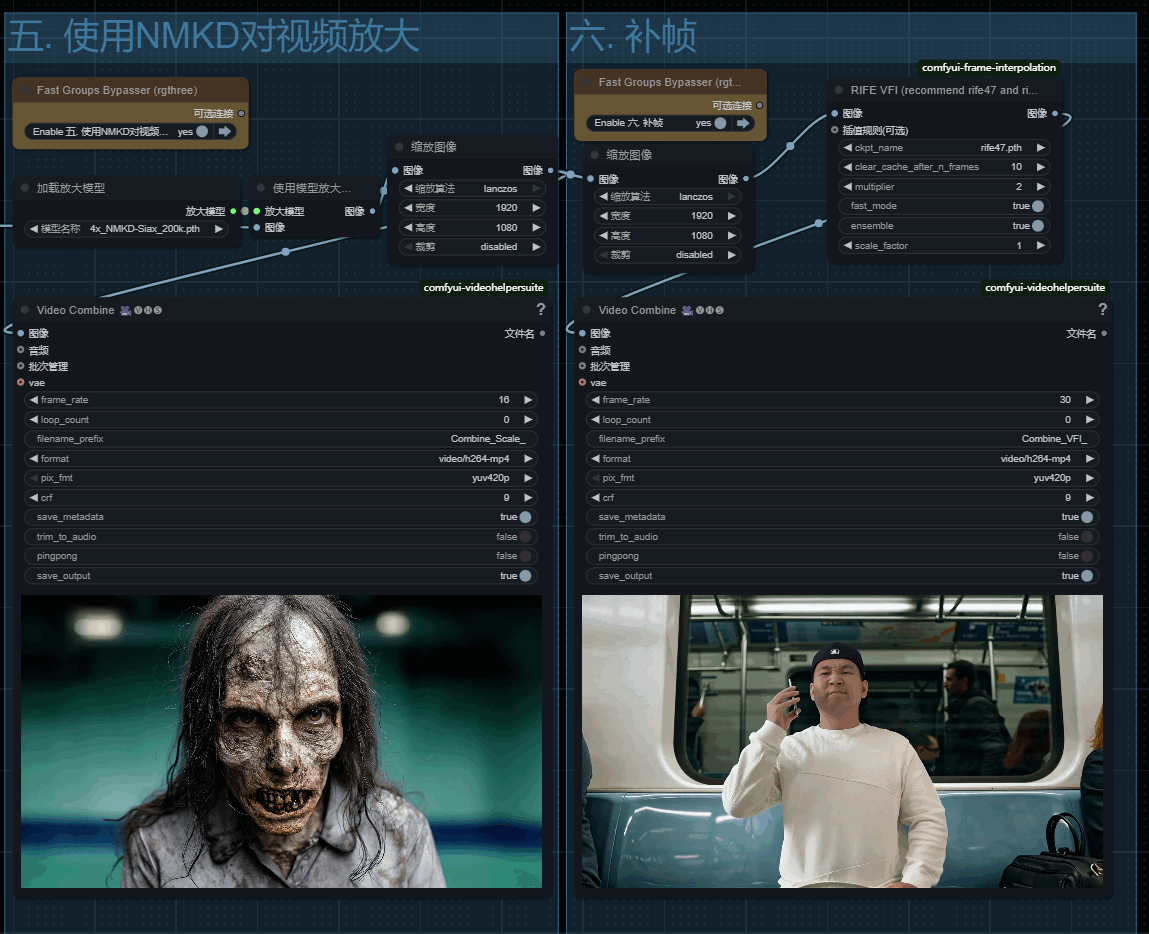The height and width of the screenshot is (934, 1149).
Task: Open help on the Combine_Scale_ Video Combine node
Action: pos(540,310)
